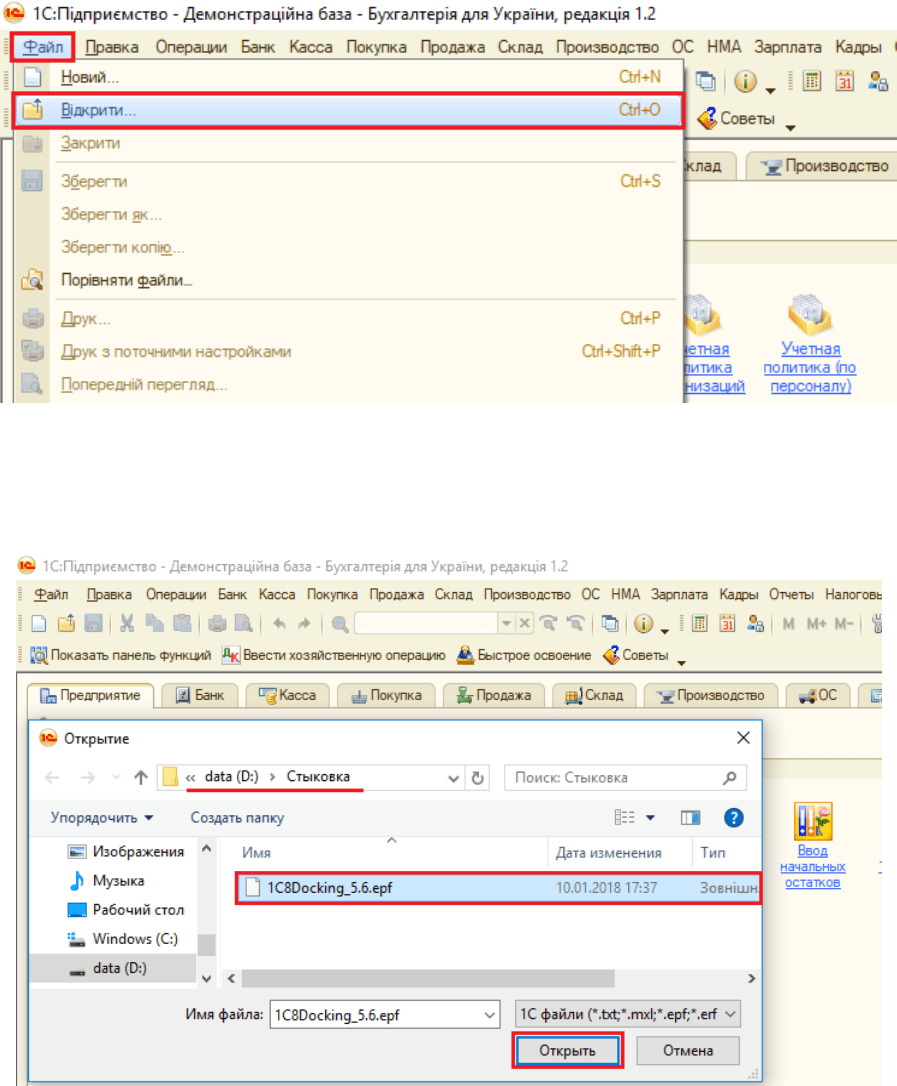This screenshot has width=897, height=1086.
Task: Expand the address bar path dropdown chevron
Action: pos(453,778)
